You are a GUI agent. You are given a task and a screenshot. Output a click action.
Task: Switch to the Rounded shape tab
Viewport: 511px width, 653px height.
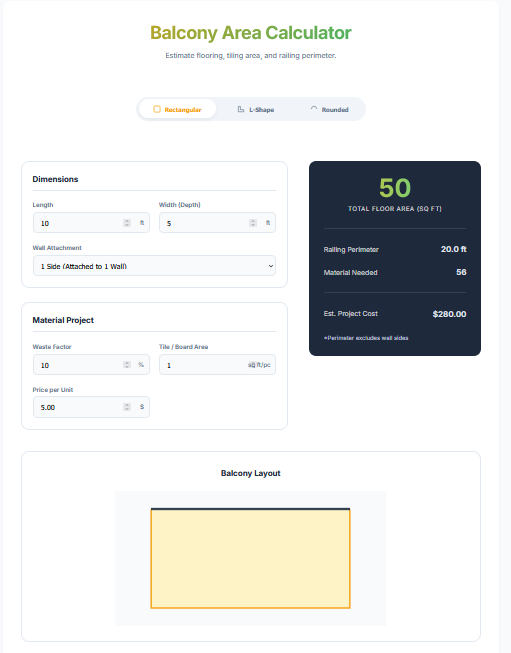click(x=329, y=109)
